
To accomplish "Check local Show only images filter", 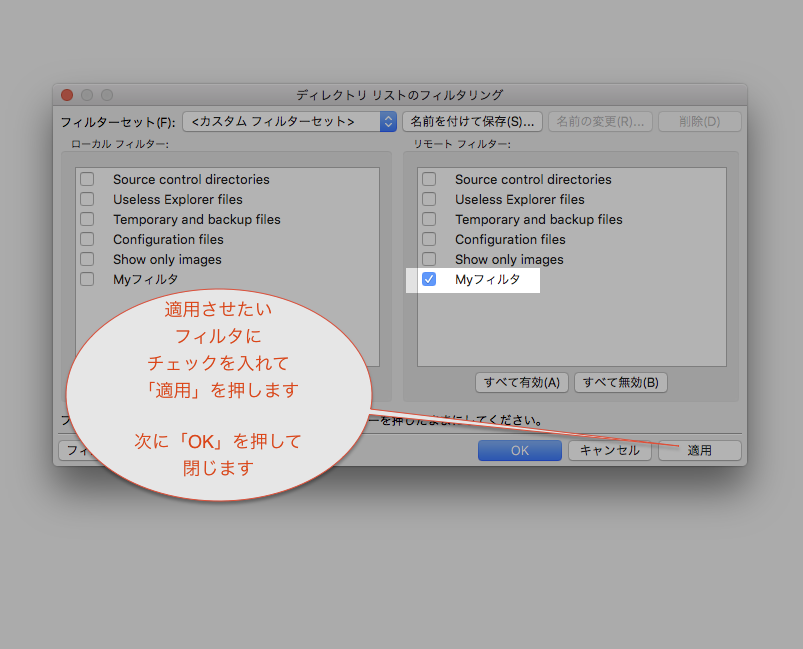I will click(x=88, y=259).
